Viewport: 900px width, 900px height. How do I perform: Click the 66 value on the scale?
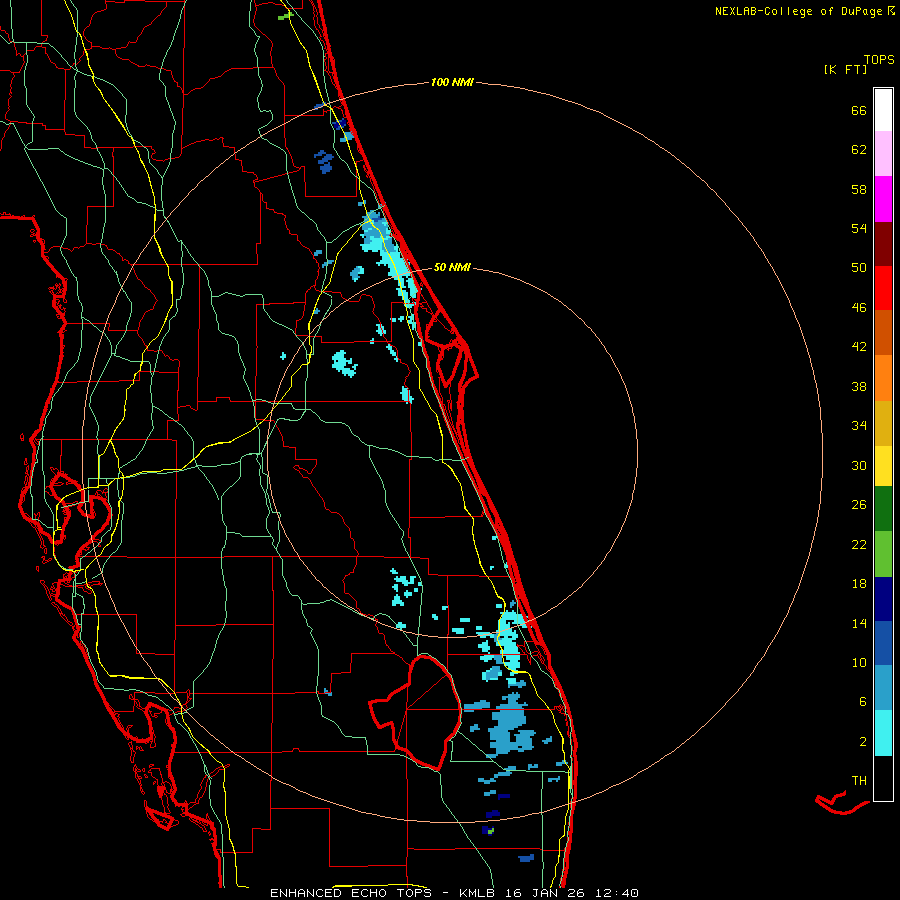pyautogui.click(x=859, y=111)
